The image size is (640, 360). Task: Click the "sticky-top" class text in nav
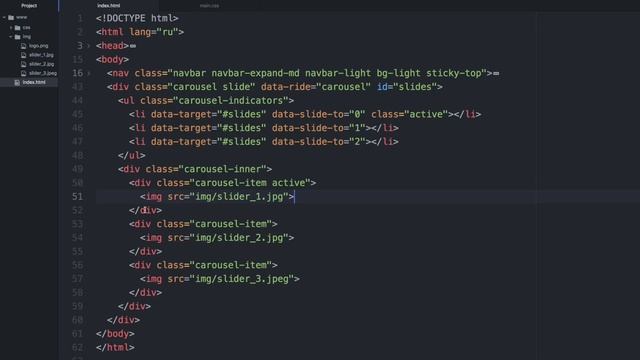[x=453, y=73]
